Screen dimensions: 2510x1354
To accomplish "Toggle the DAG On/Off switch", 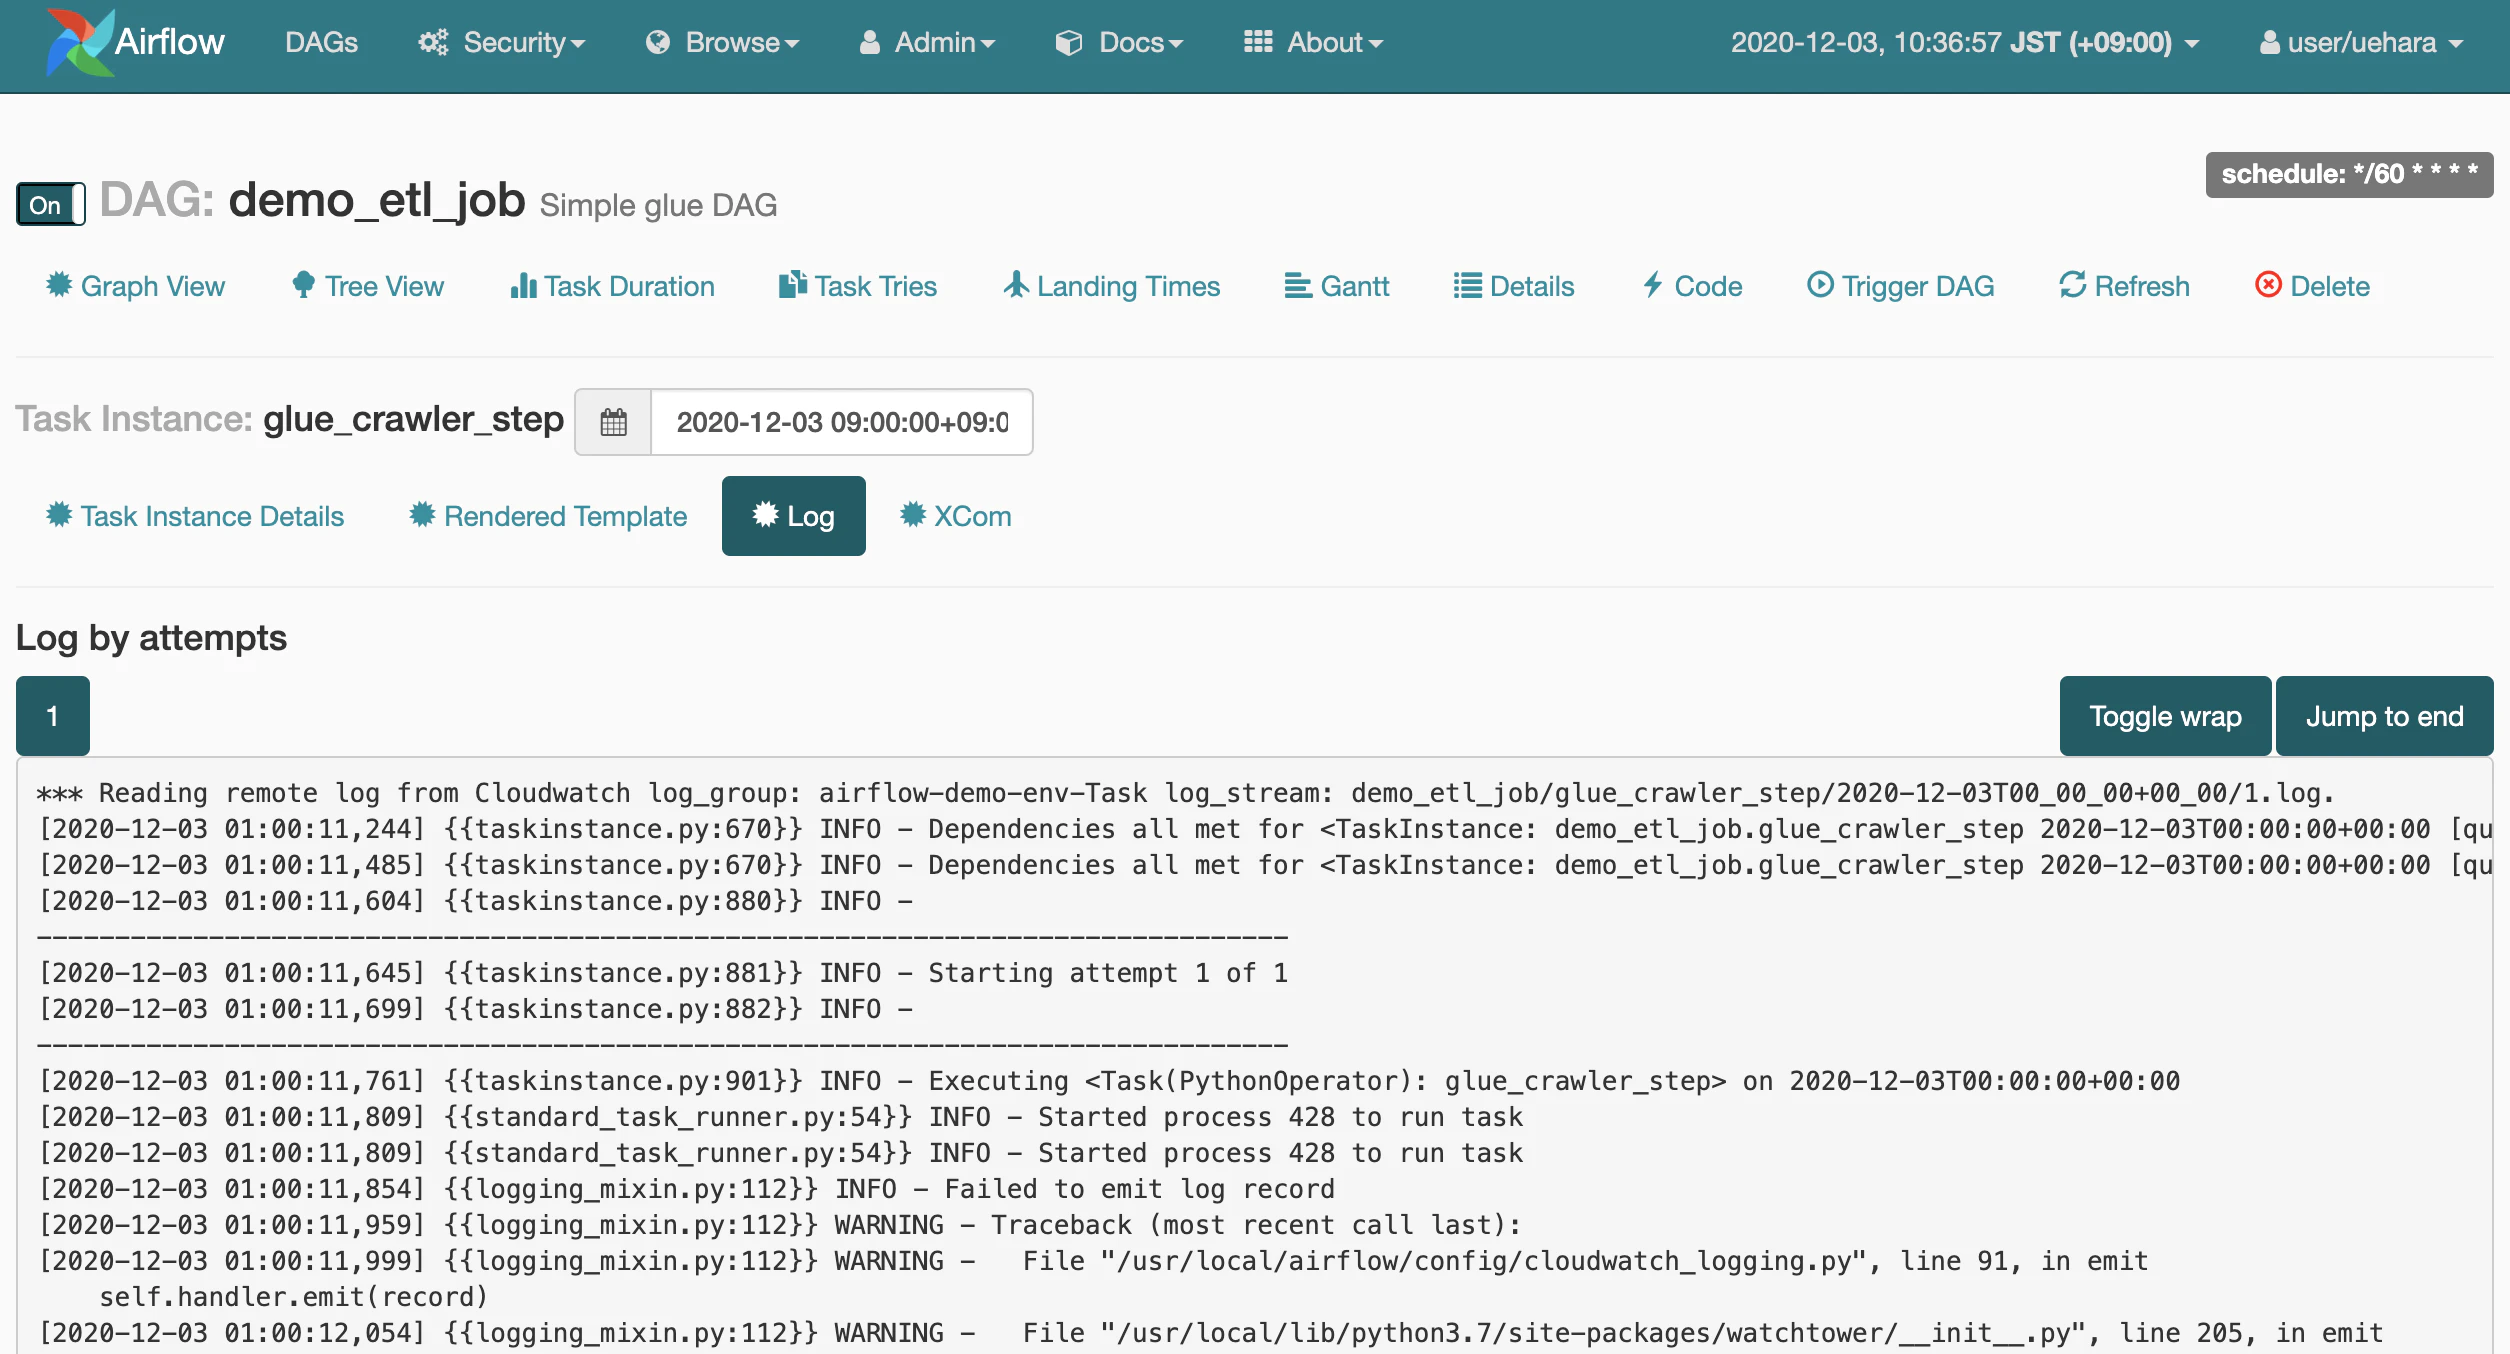I will 50,204.
